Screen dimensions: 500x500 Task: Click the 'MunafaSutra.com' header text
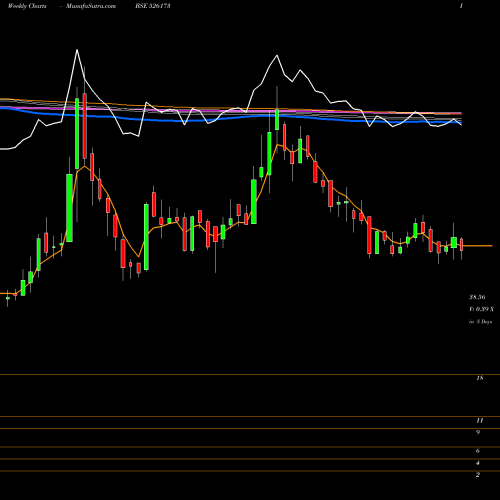coord(91,6)
